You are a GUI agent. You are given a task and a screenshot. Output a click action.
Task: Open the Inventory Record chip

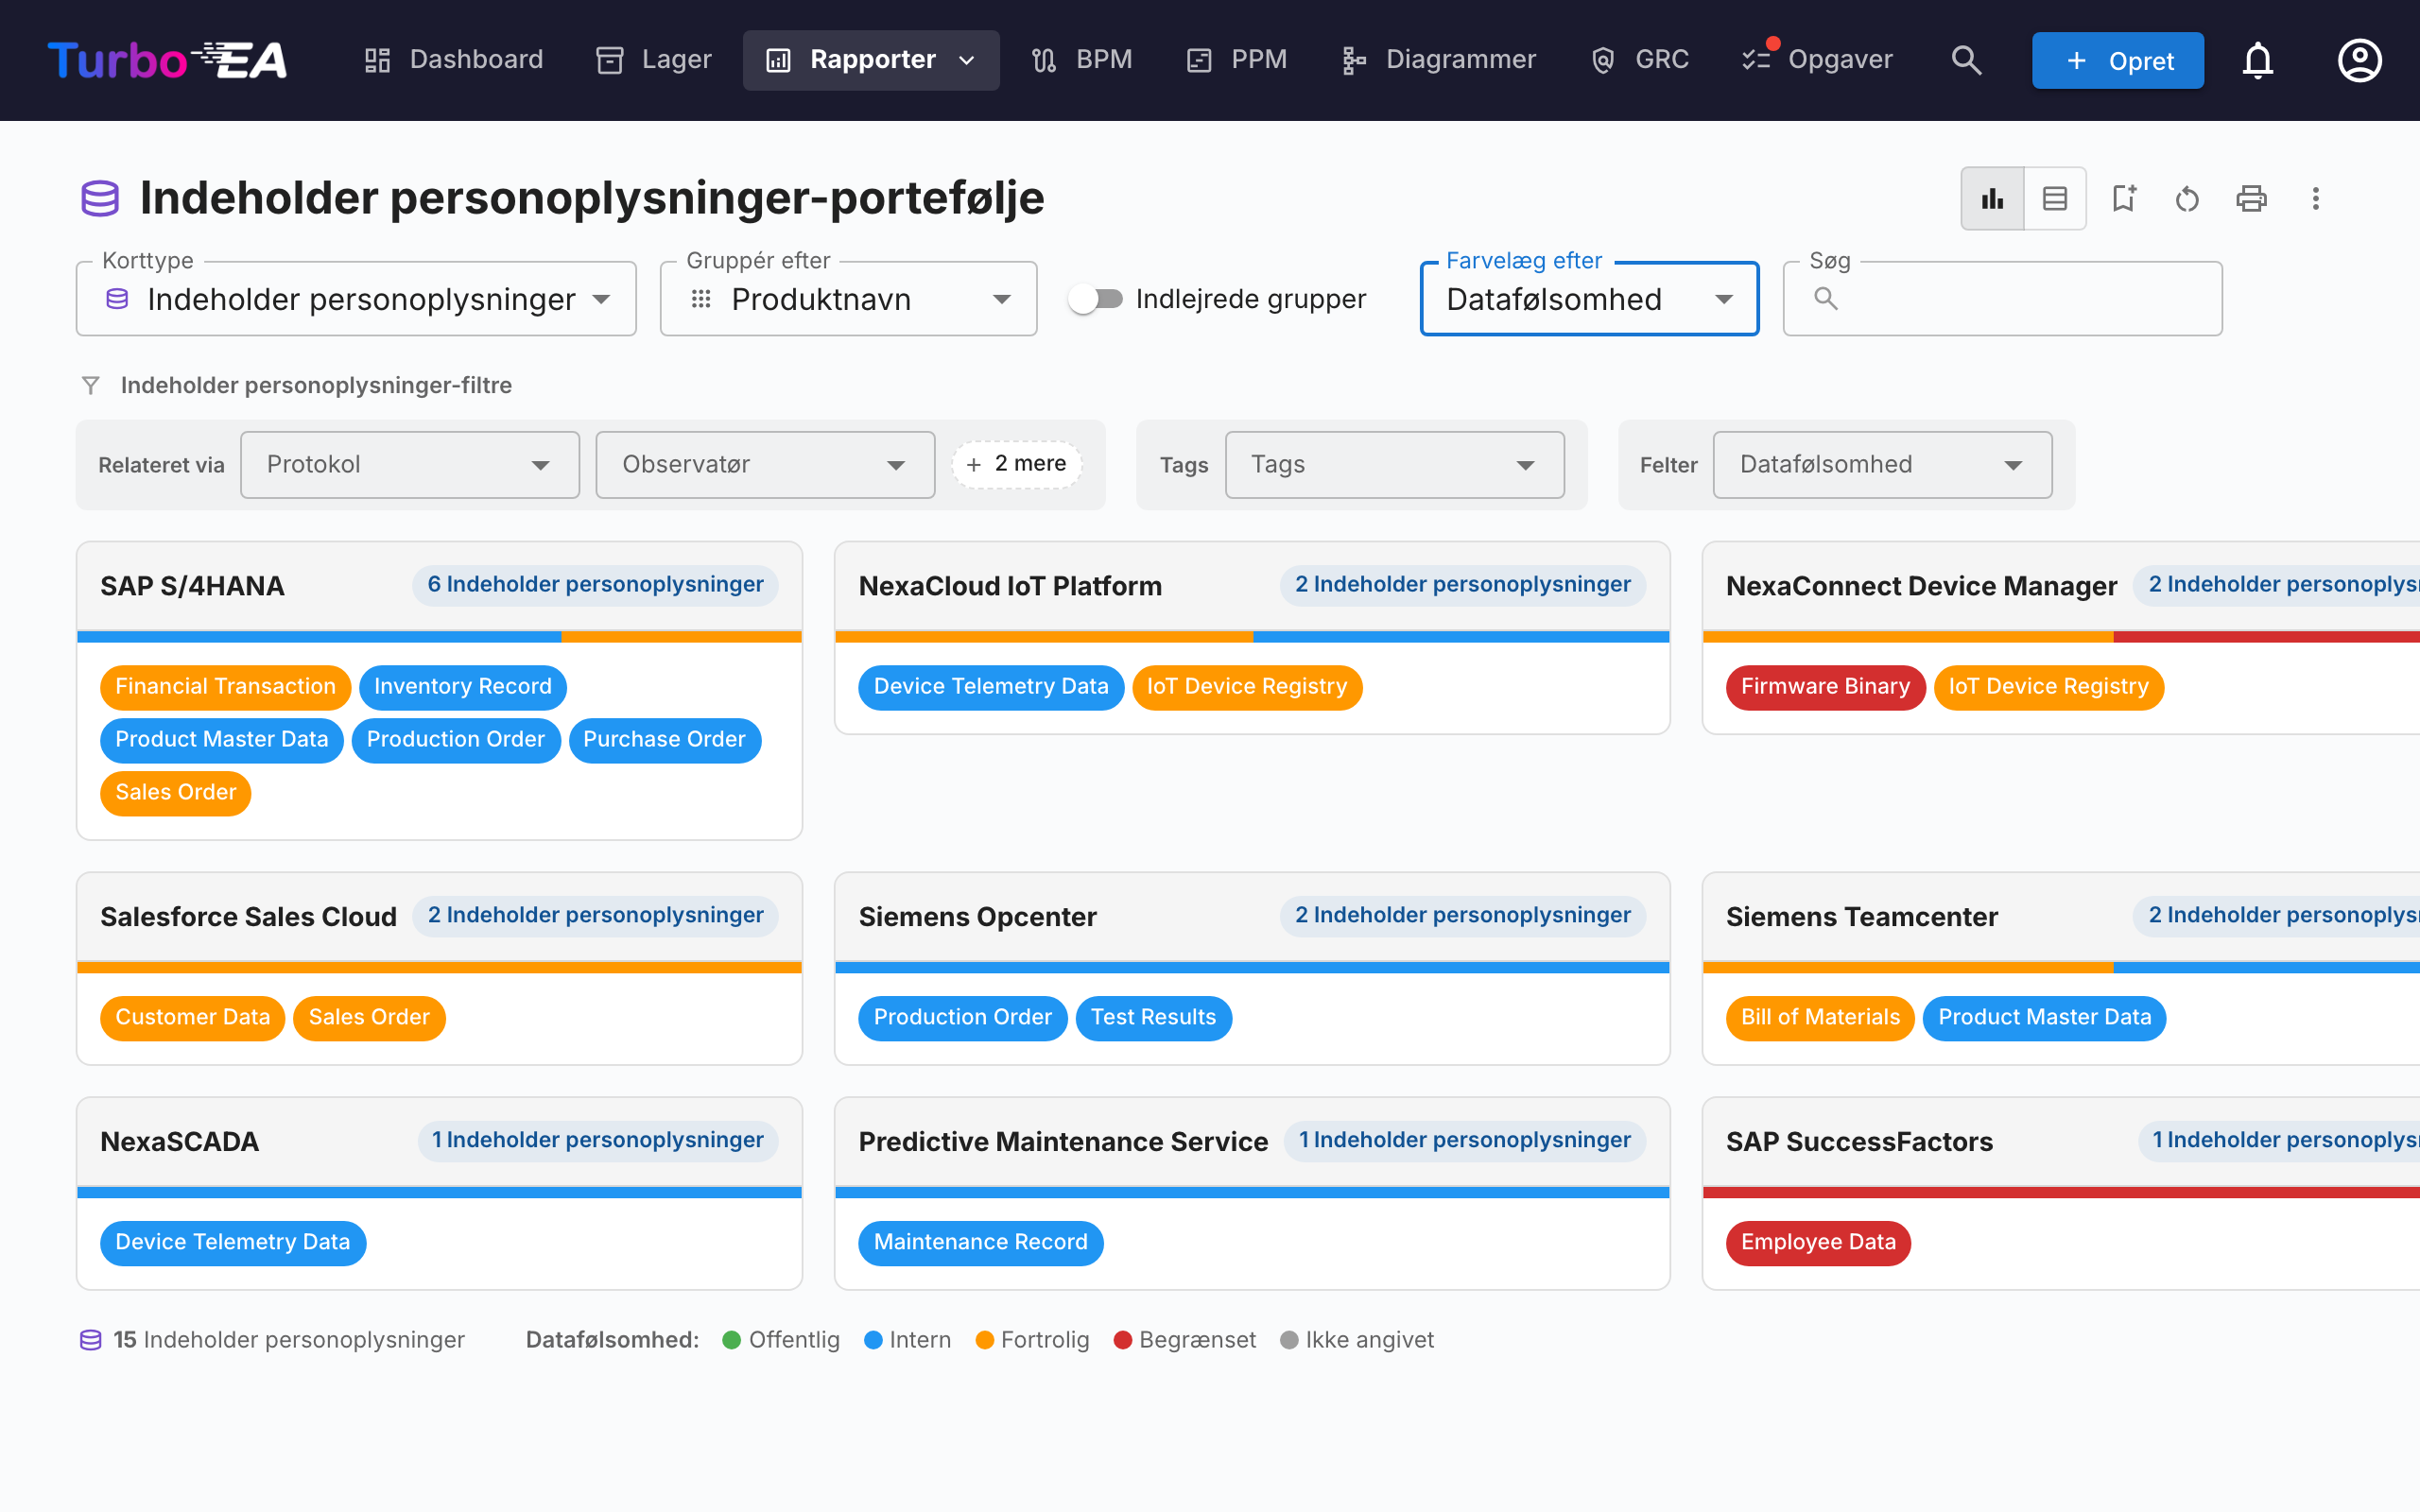462,687
